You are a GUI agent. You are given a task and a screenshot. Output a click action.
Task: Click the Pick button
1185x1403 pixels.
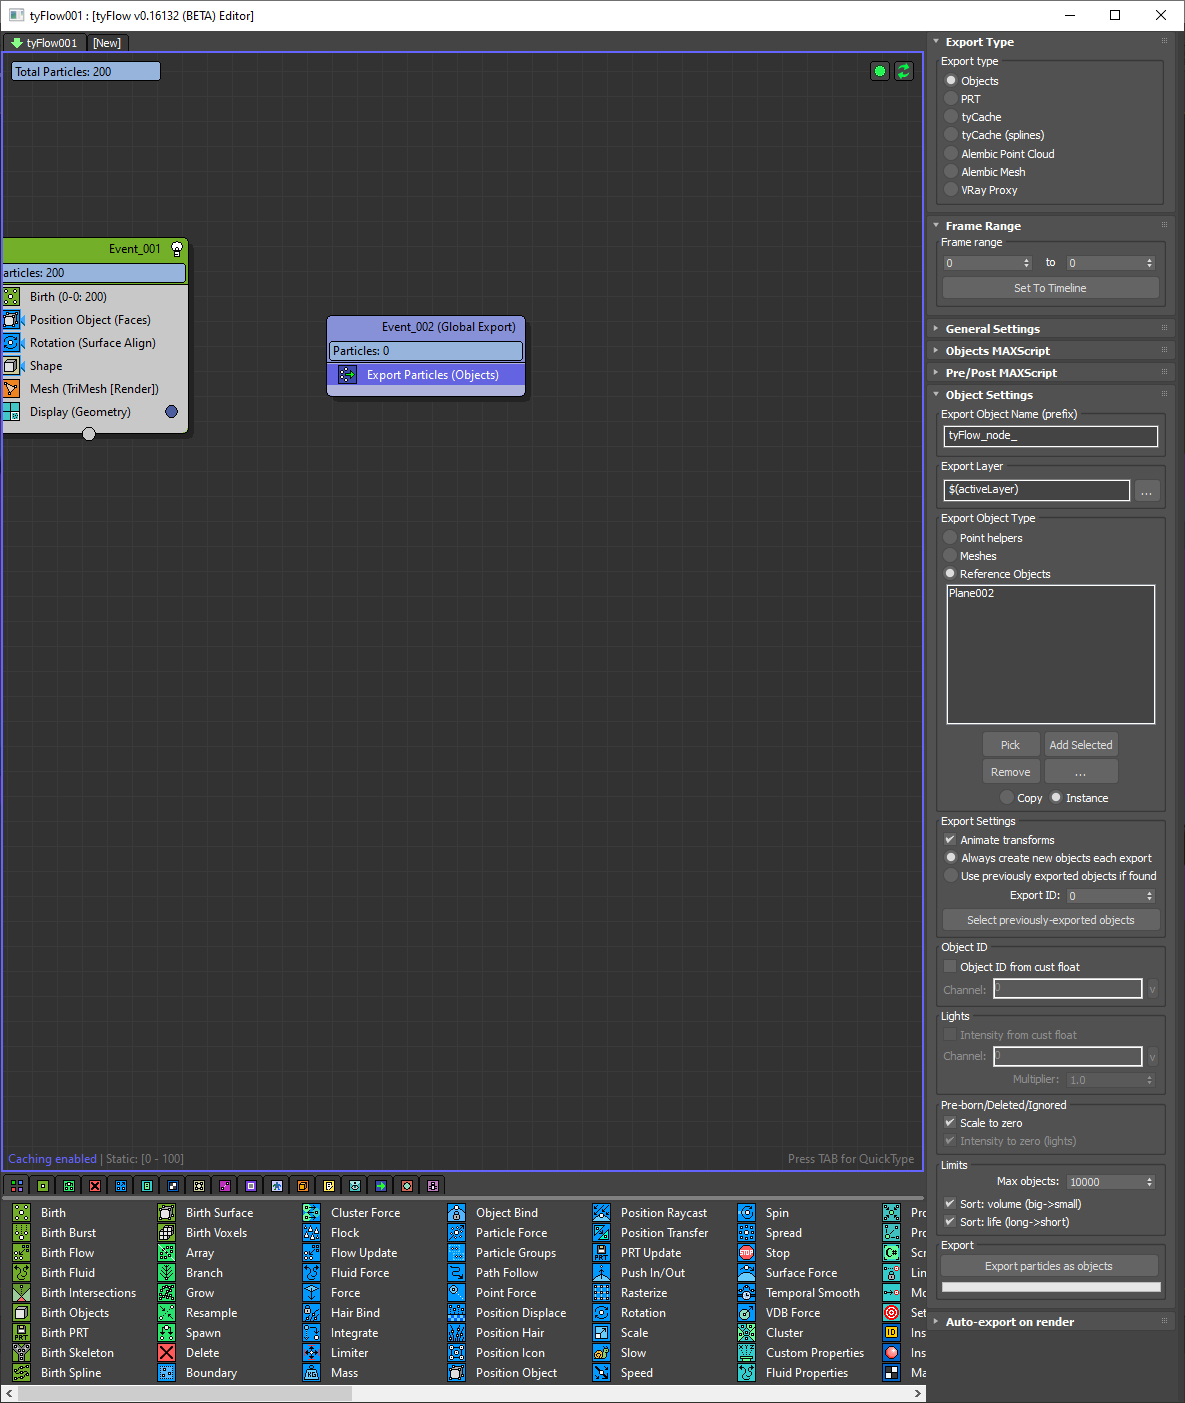[1010, 745]
